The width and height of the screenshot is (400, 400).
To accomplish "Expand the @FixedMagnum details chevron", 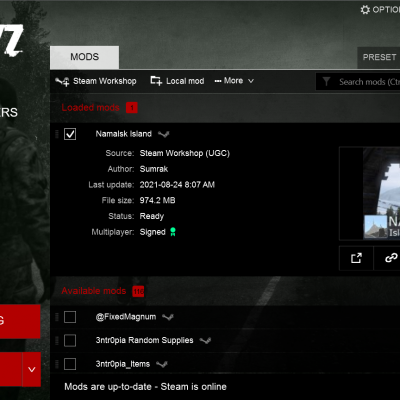I will pos(168,317).
